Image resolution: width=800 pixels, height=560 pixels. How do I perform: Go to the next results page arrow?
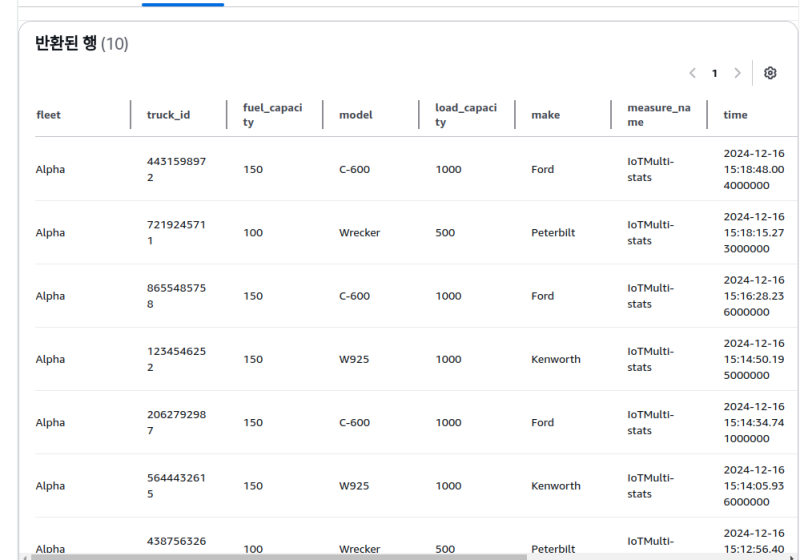tap(738, 73)
